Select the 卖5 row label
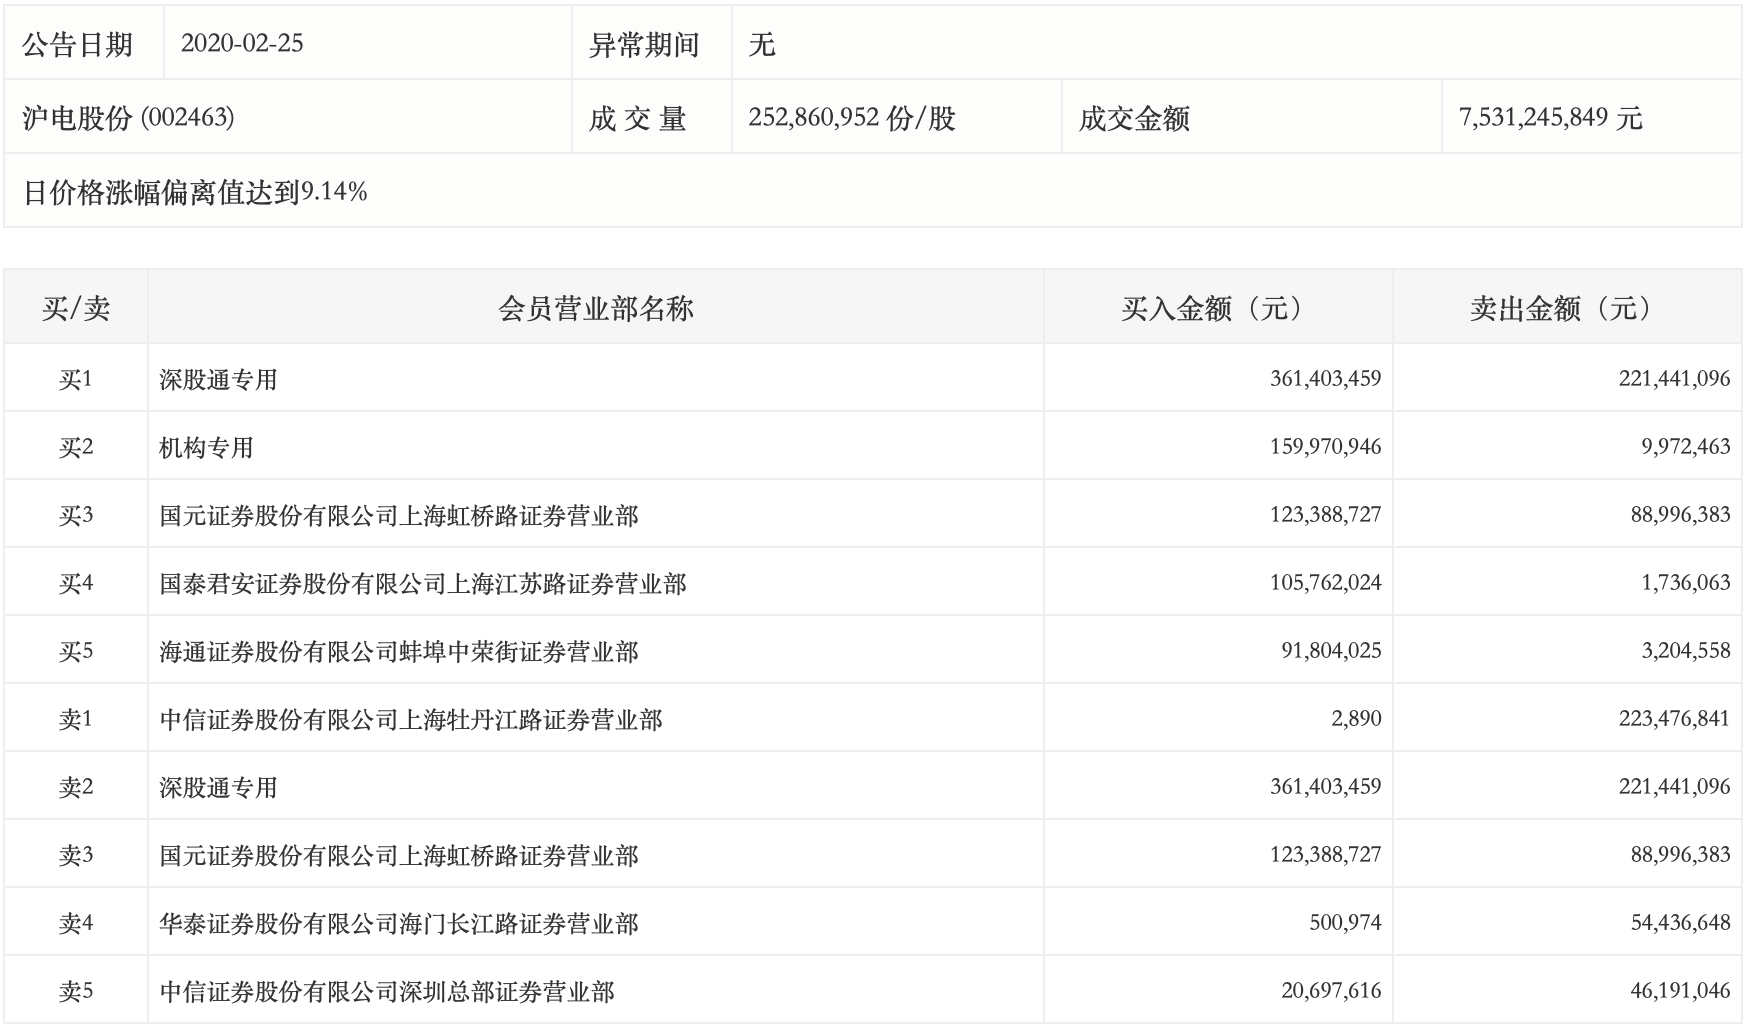 pyautogui.click(x=76, y=991)
